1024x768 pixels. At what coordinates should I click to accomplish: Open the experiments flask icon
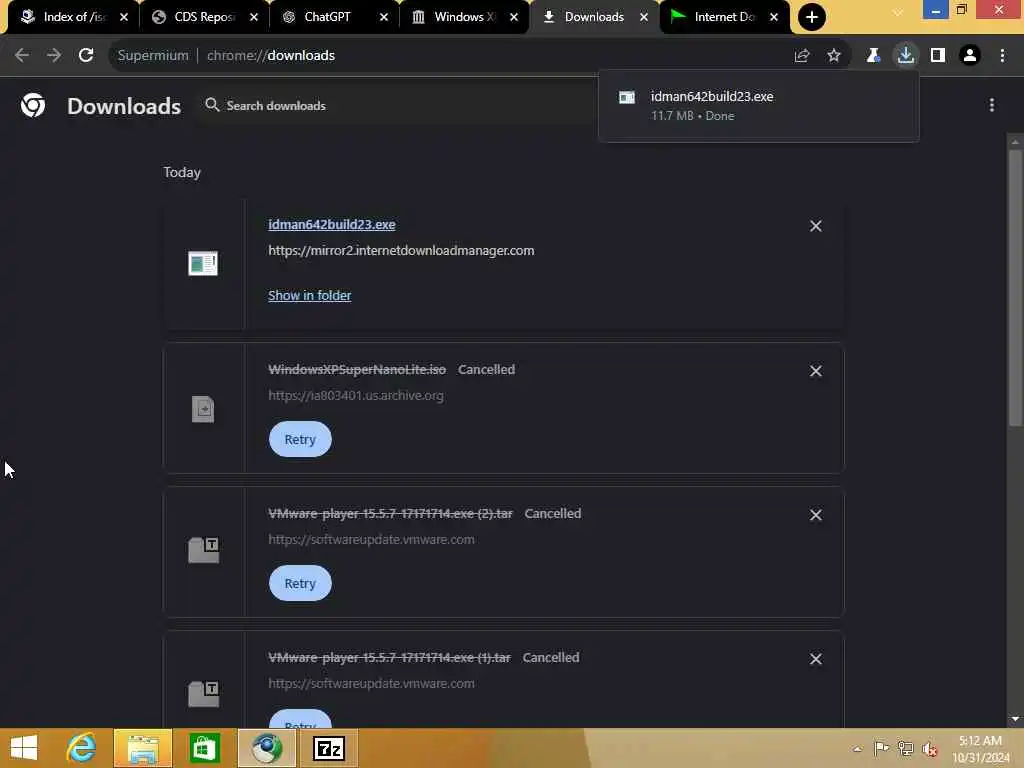[873, 56]
